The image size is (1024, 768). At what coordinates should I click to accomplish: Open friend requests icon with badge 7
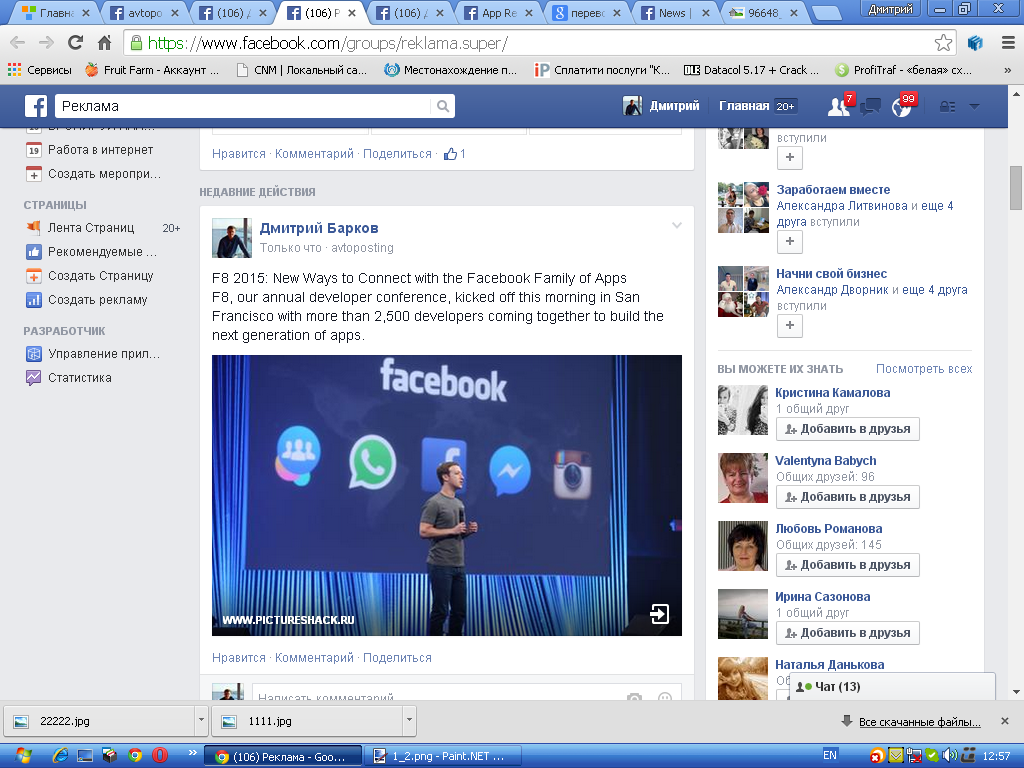coord(839,106)
